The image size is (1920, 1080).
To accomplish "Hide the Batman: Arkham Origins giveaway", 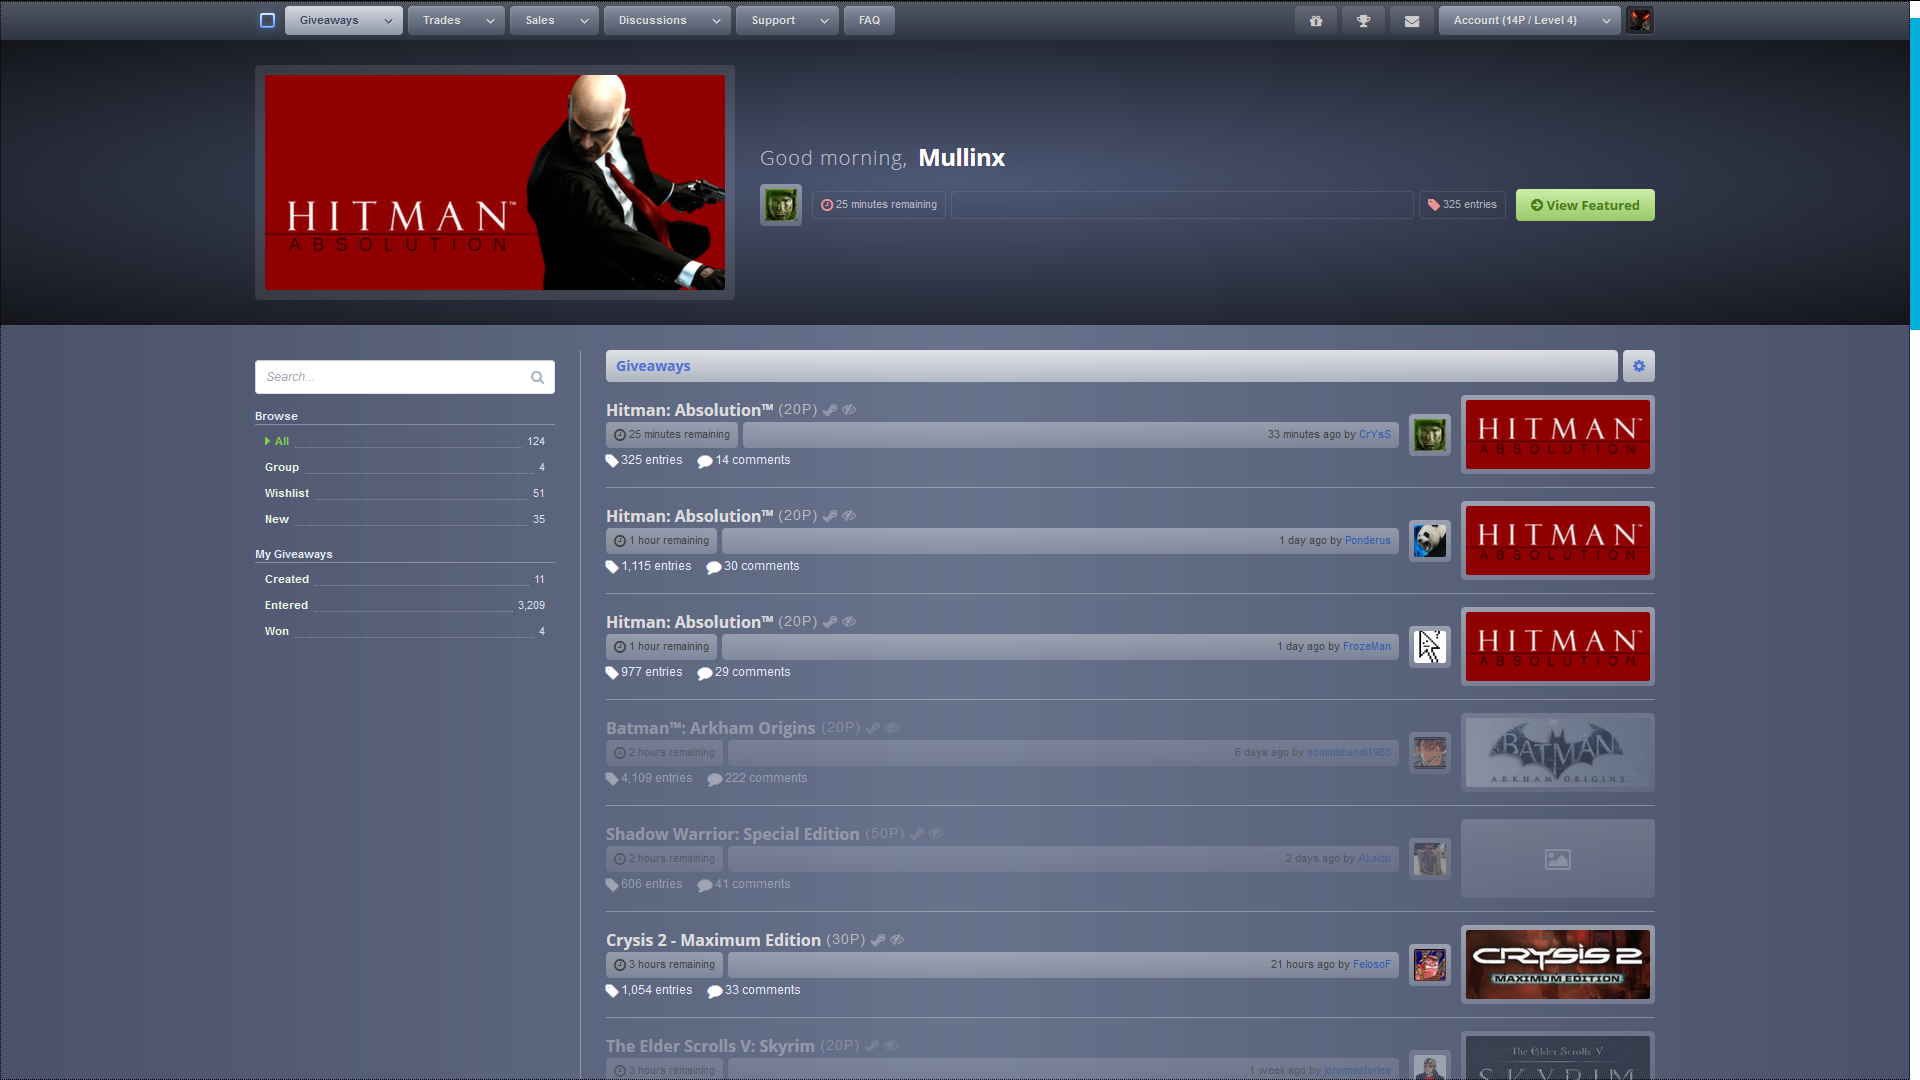I will pos(891,728).
